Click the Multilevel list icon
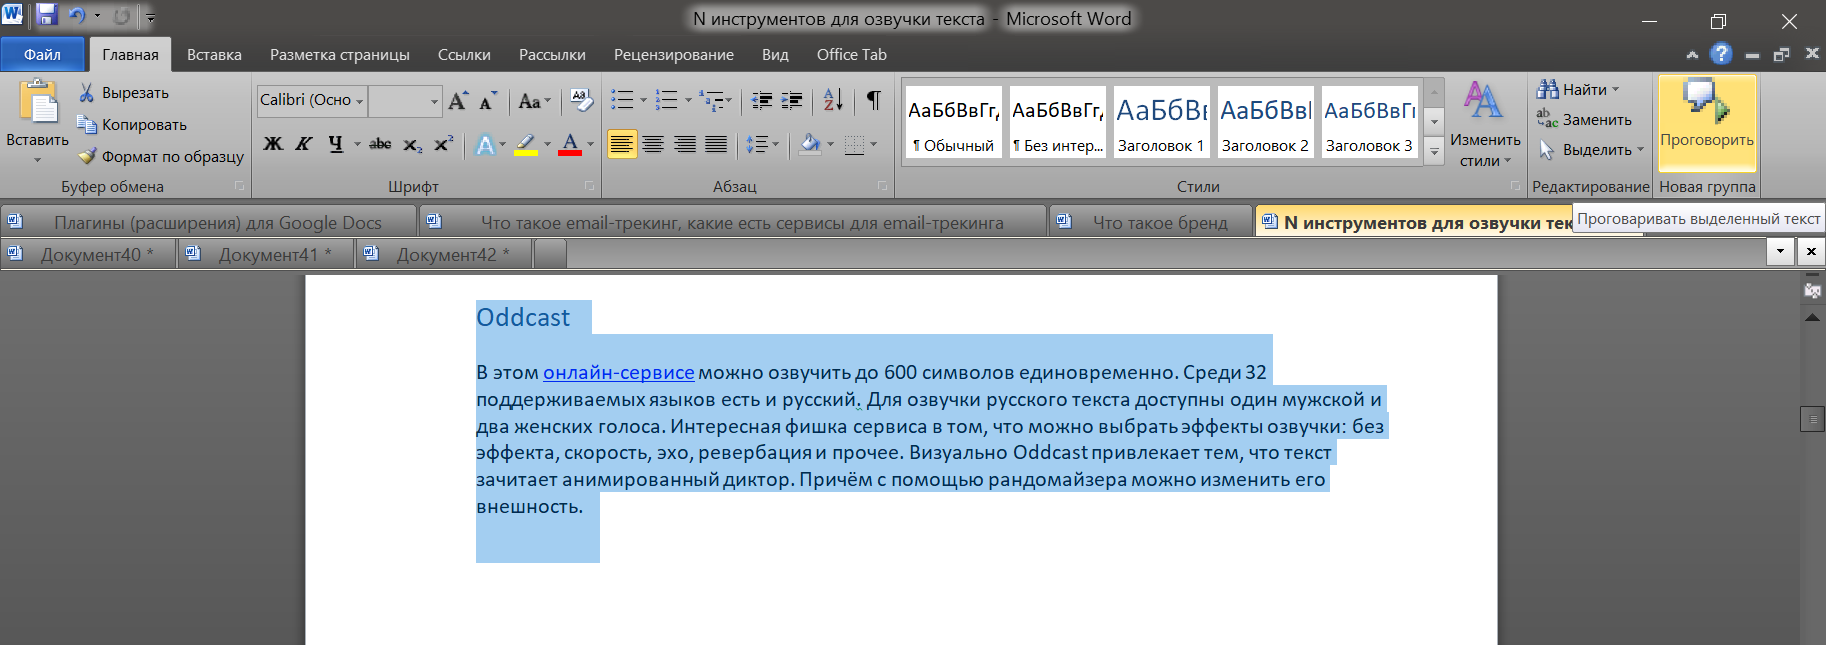Viewport: 1826px width, 645px height. [x=711, y=100]
